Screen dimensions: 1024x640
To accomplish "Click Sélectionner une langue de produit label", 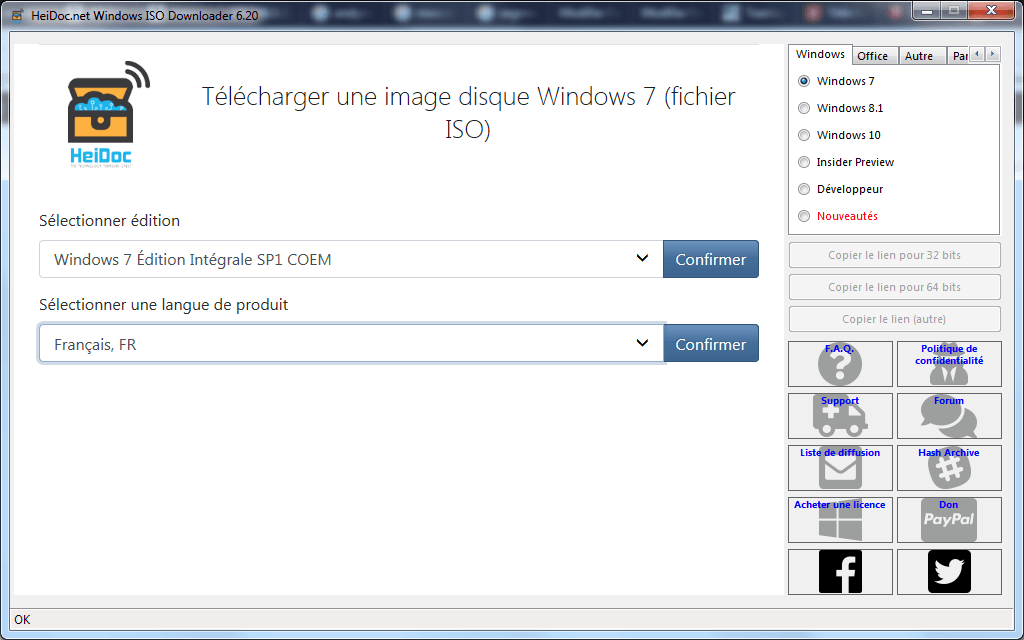I will click(x=163, y=305).
